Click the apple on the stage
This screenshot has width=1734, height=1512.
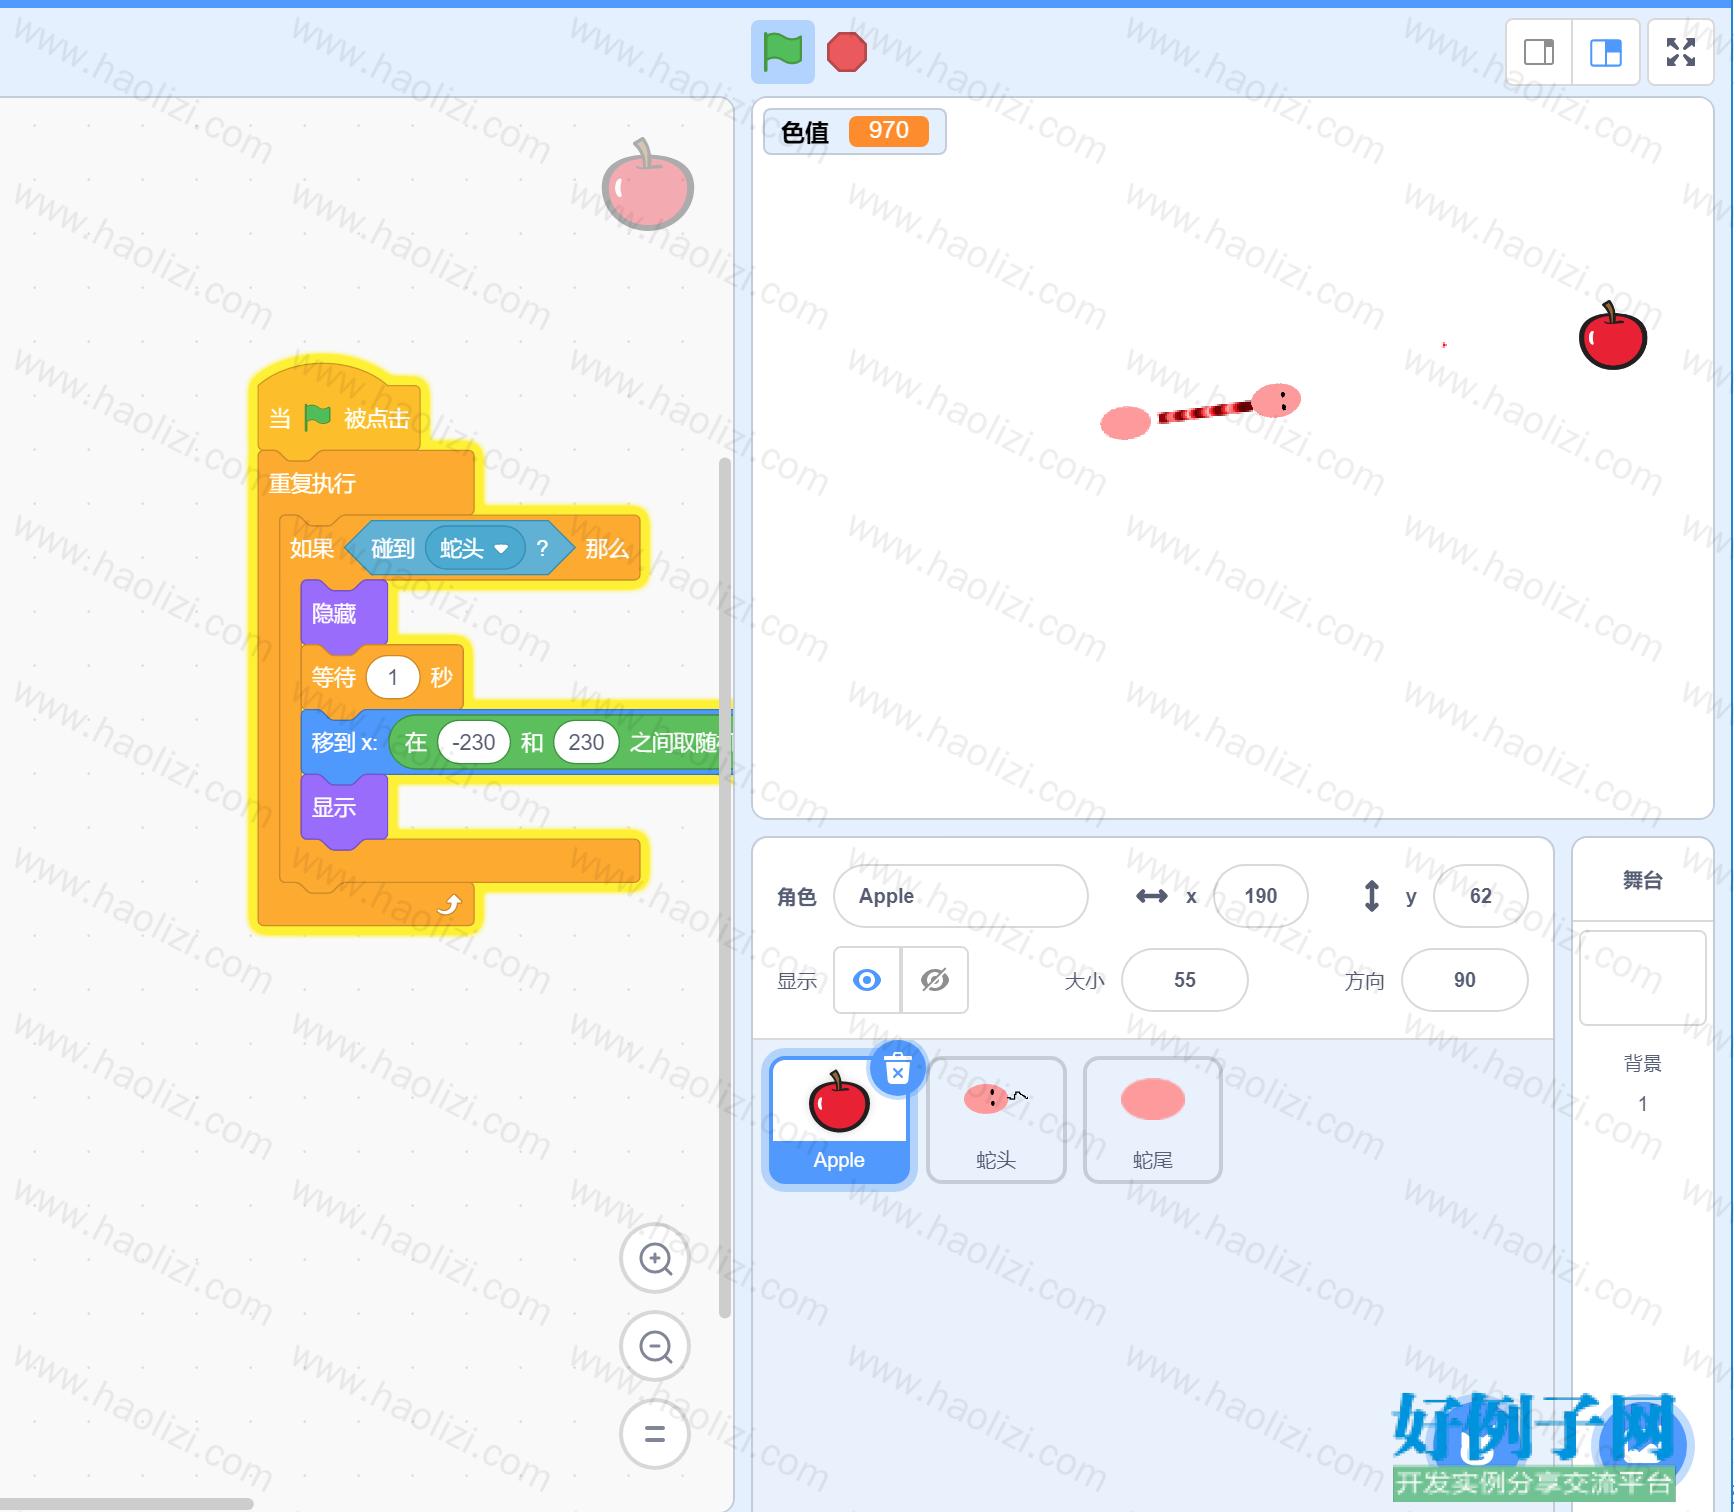coord(1612,337)
